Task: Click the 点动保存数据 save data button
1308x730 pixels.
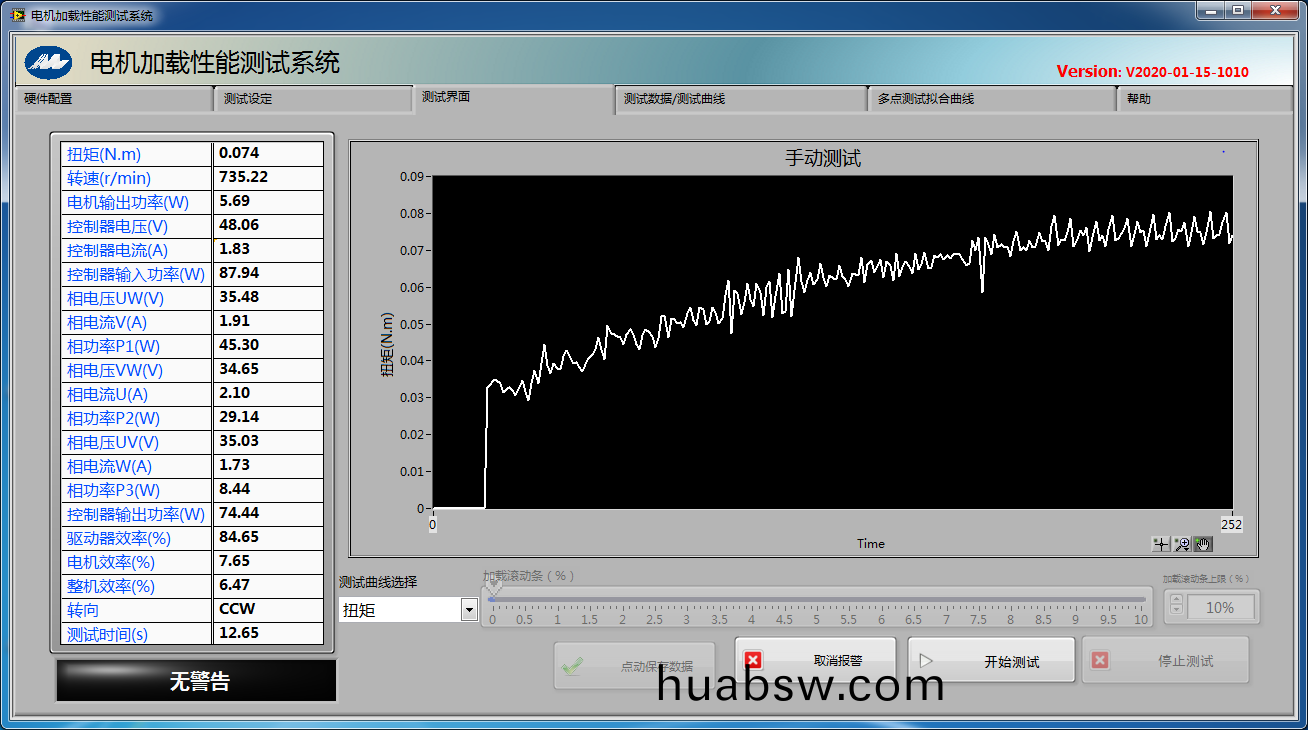Action: coord(635,666)
